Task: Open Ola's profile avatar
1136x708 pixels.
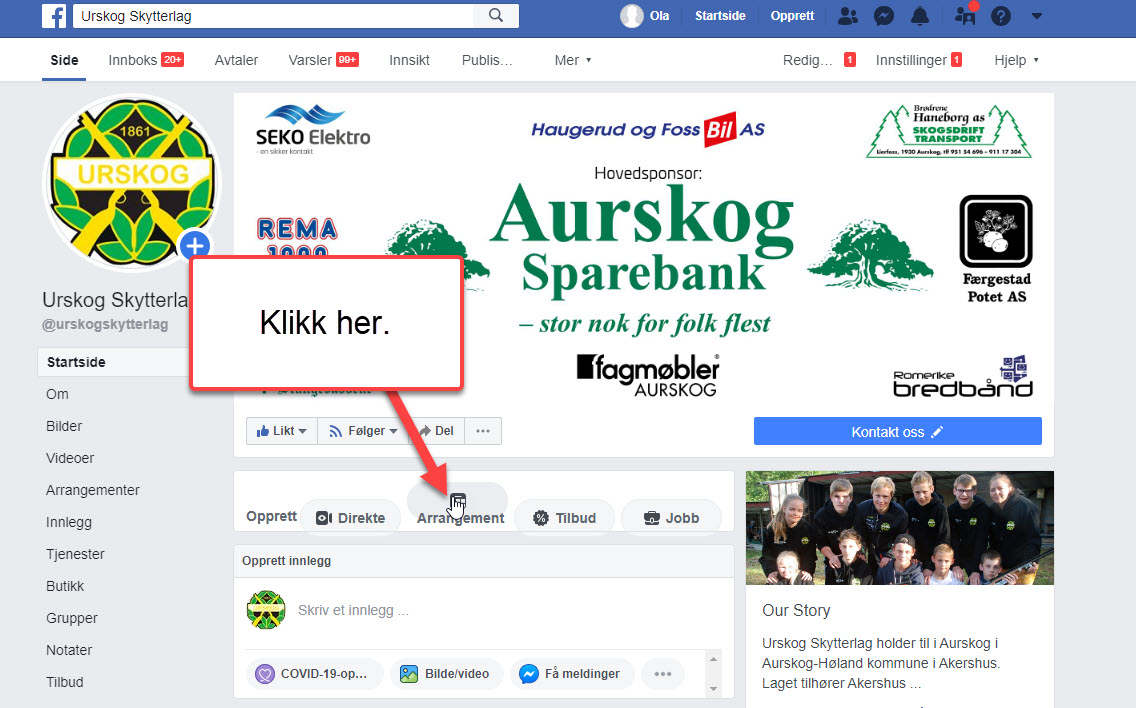Action: click(632, 16)
